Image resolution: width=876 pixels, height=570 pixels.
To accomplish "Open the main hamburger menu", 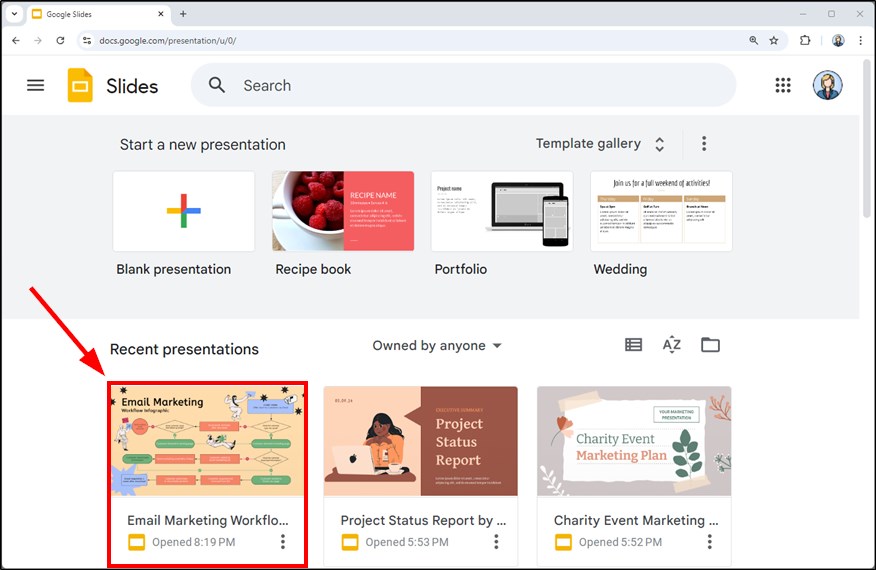I will point(35,85).
